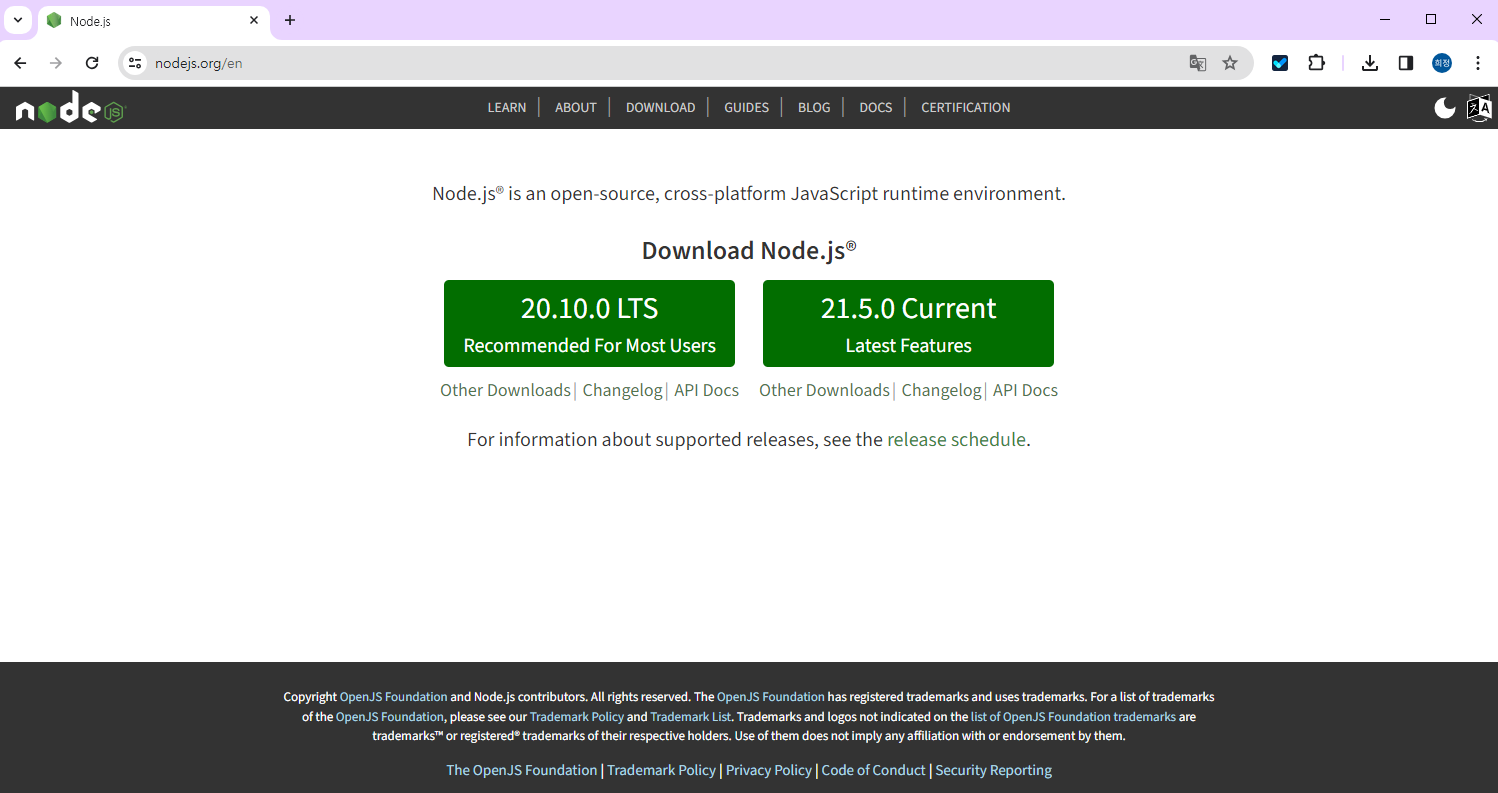Open Chrome's three-dot menu
The image size is (1498, 793).
(1477, 63)
